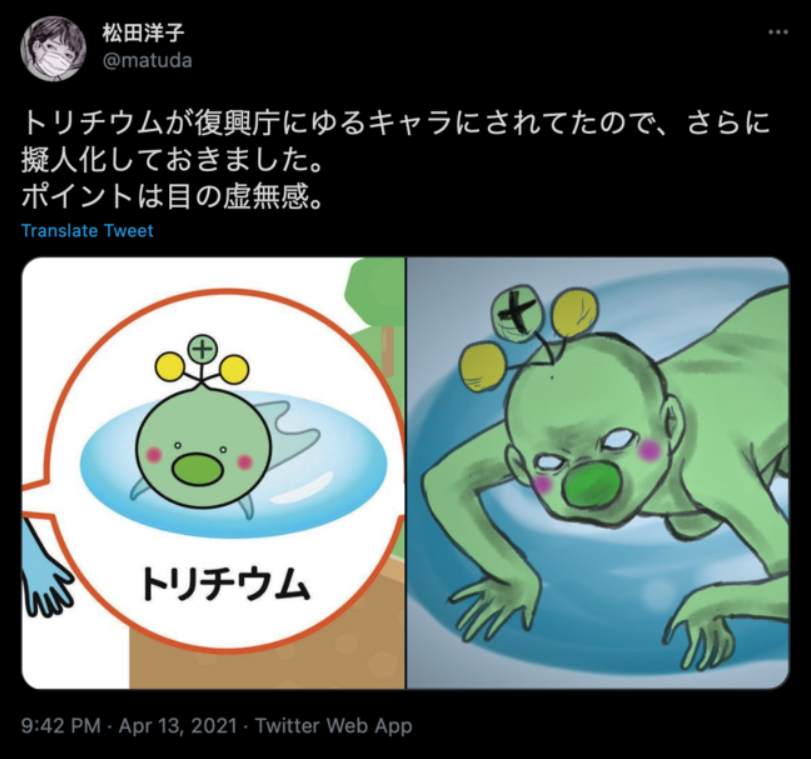Click the Apr 13, 2021 date
The image size is (811, 759).
(x=178, y=725)
